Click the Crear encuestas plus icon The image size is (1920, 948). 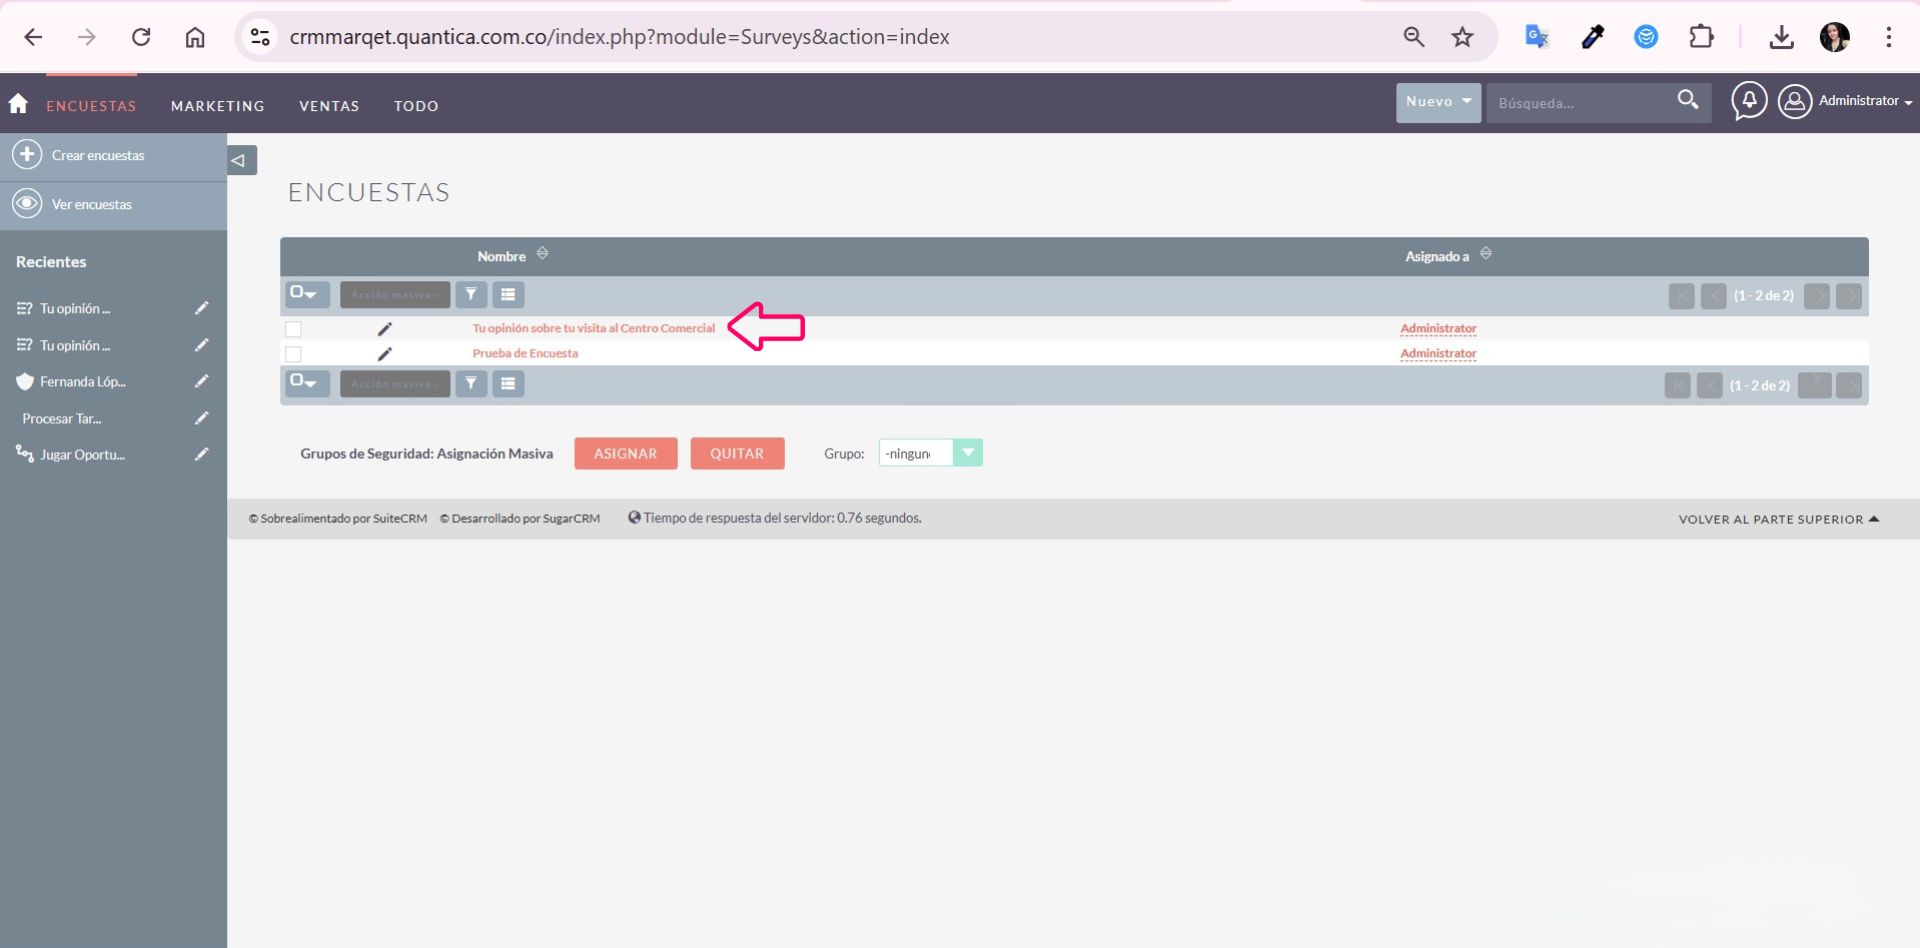(x=27, y=155)
